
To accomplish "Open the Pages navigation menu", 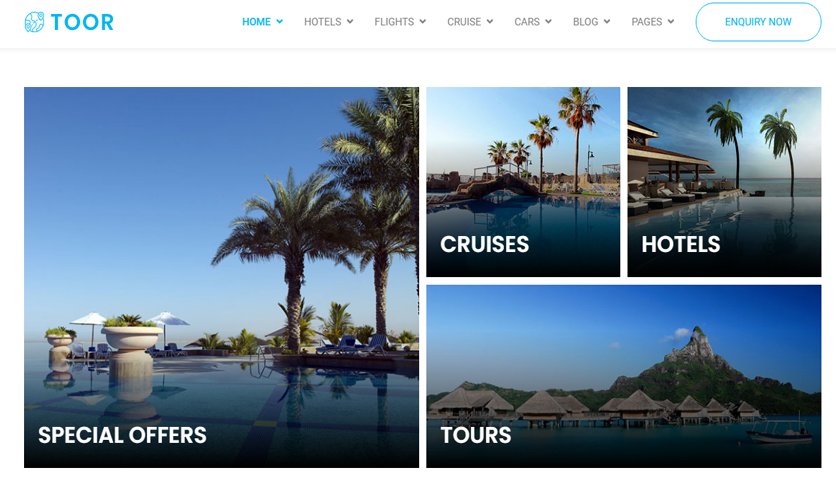I will (x=647, y=22).
